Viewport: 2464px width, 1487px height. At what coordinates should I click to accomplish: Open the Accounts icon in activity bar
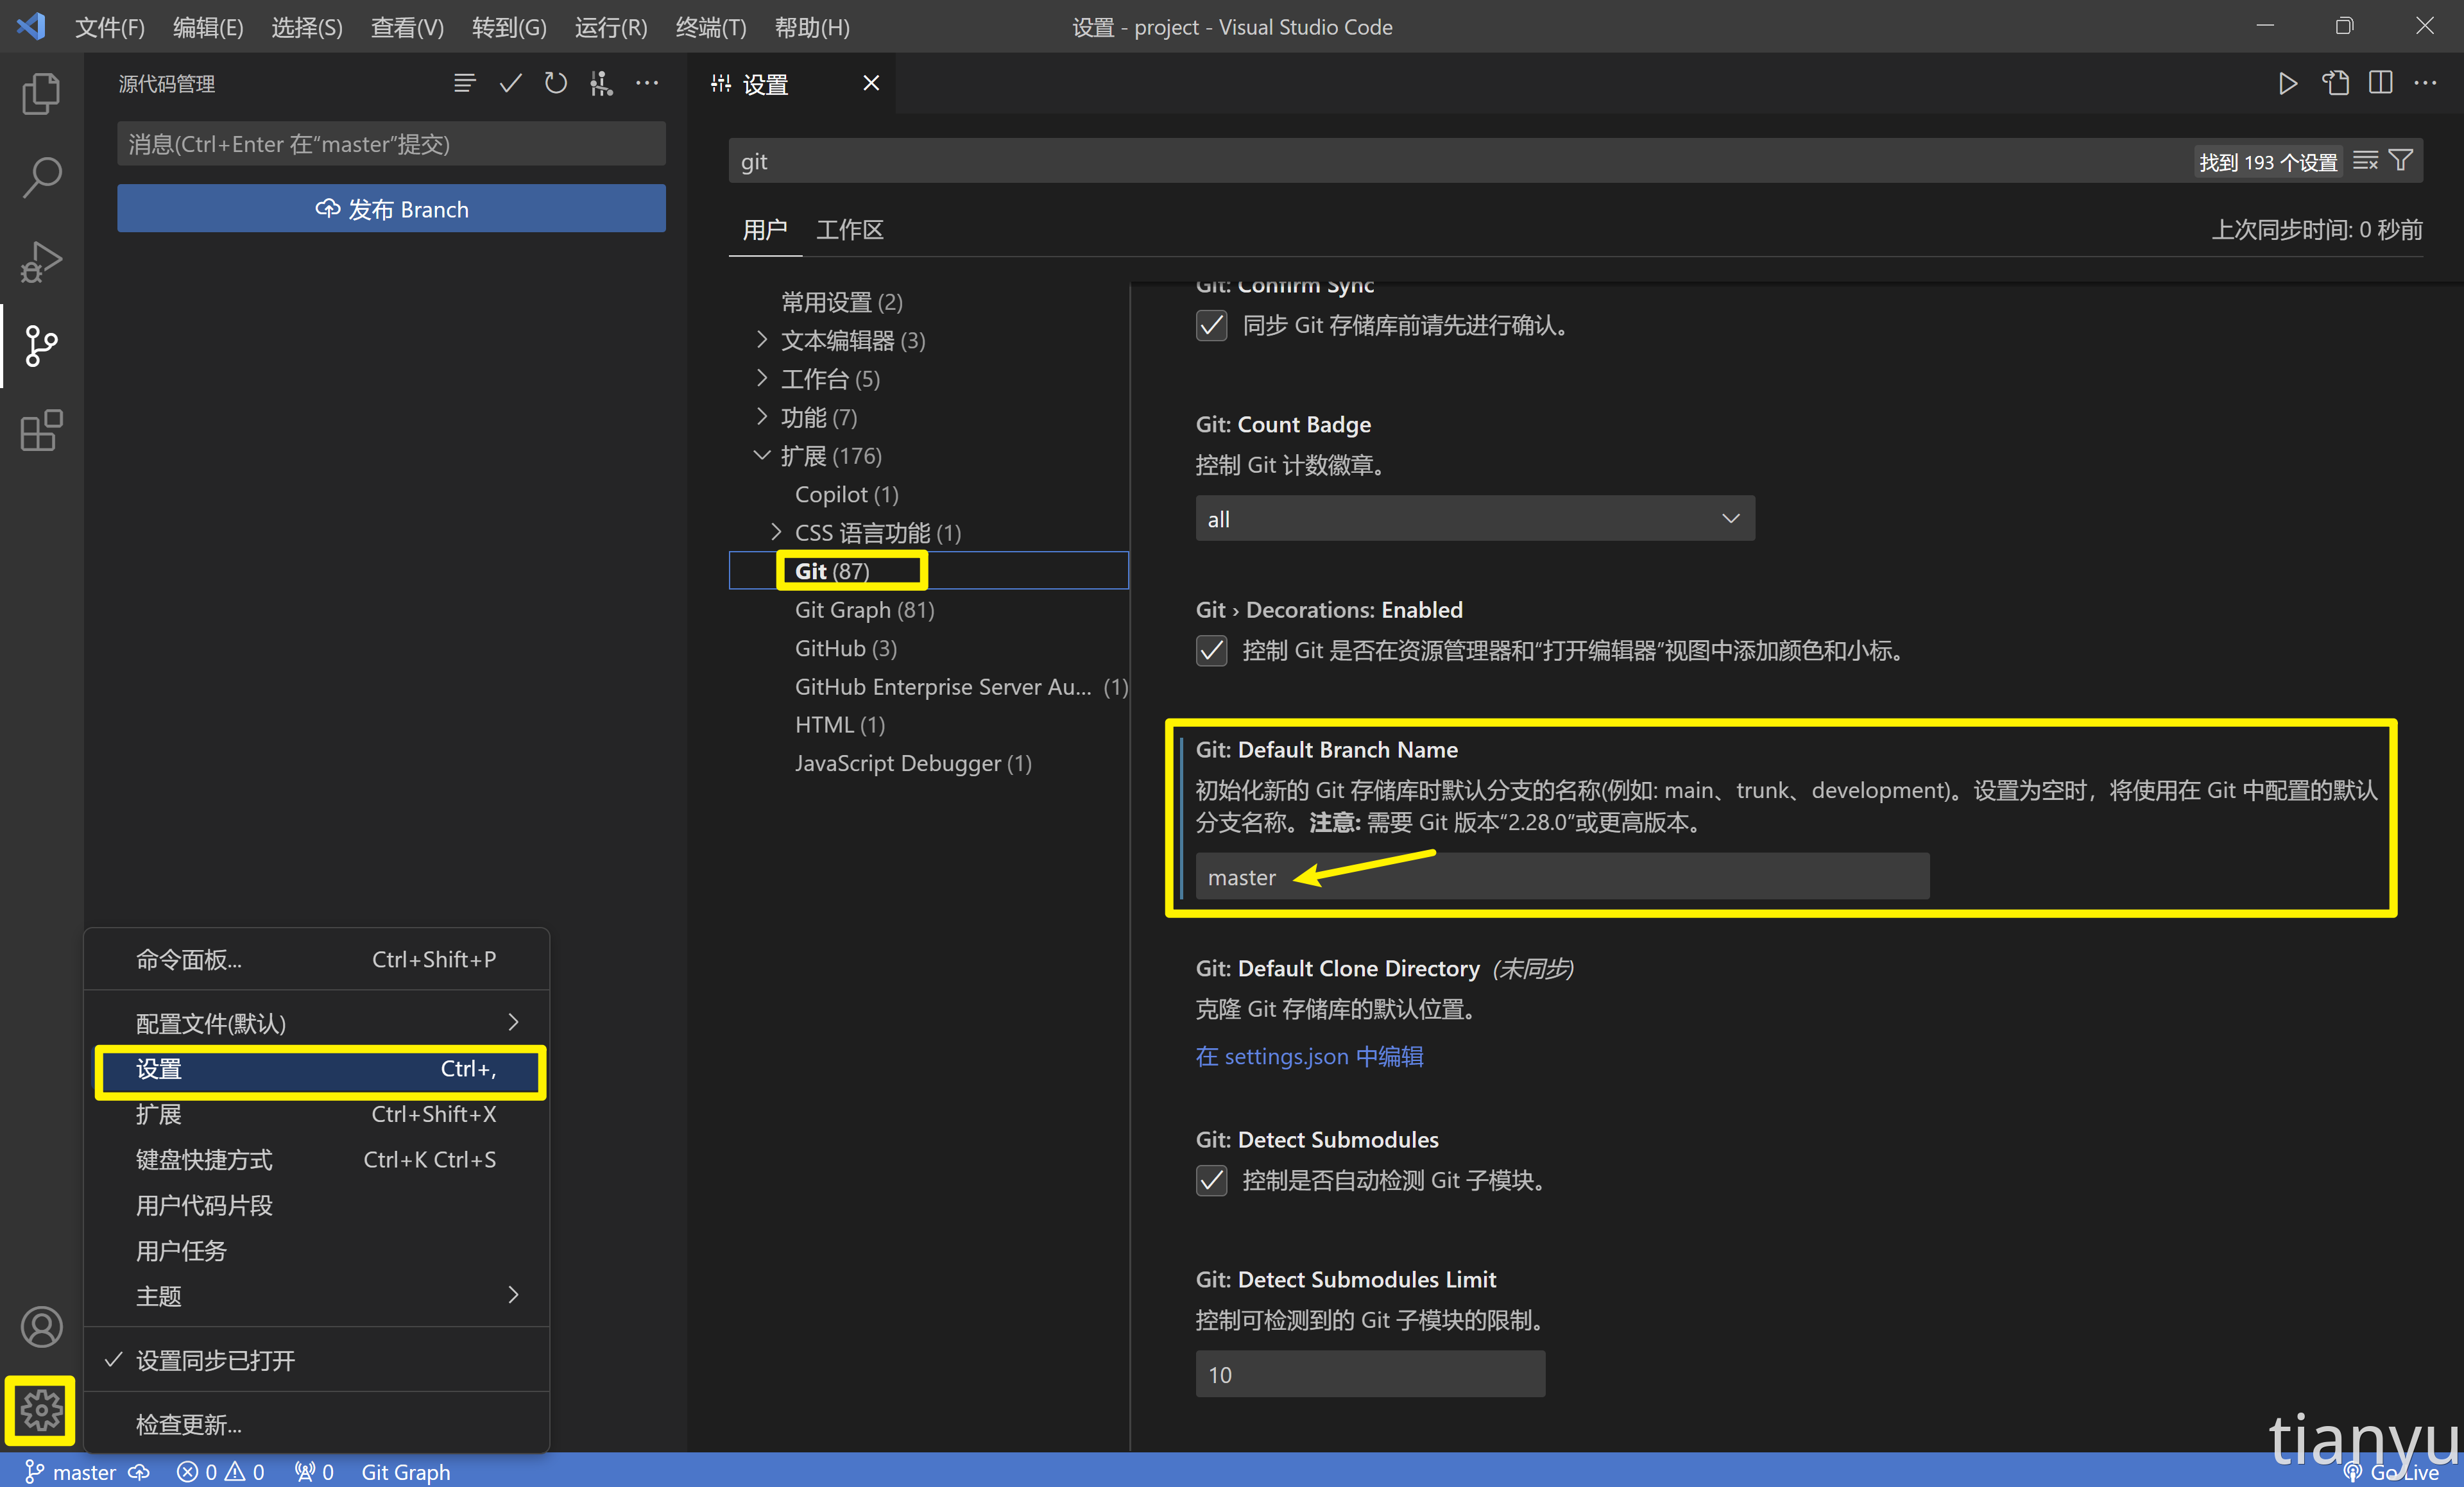click(x=41, y=1326)
